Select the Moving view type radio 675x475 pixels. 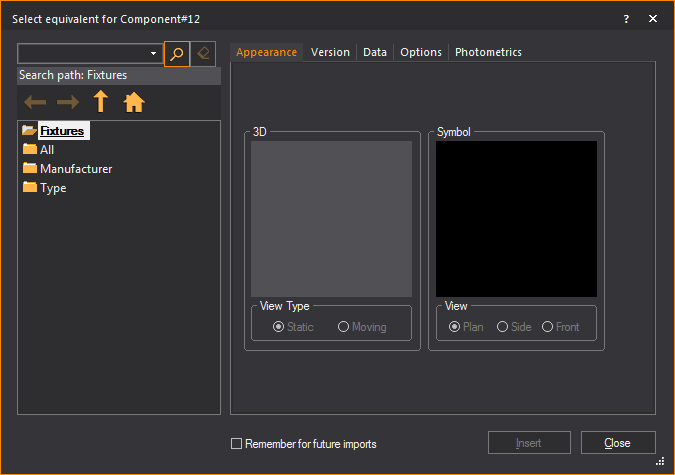(344, 327)
